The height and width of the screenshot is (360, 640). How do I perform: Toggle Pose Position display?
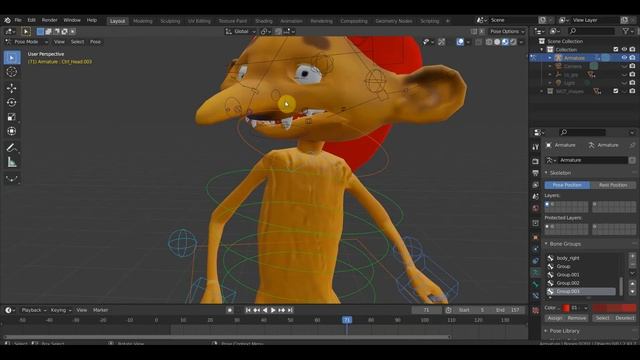coord(567,185)
